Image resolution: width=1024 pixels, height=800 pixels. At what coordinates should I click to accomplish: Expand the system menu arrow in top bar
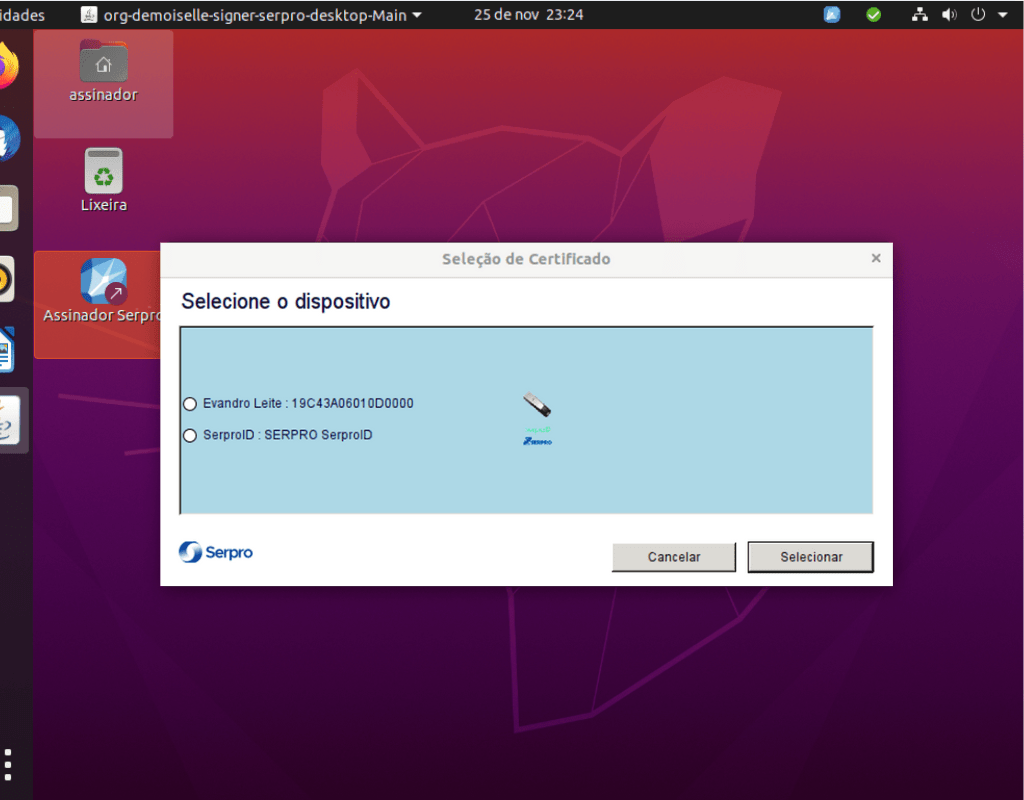coord(1002,14)
